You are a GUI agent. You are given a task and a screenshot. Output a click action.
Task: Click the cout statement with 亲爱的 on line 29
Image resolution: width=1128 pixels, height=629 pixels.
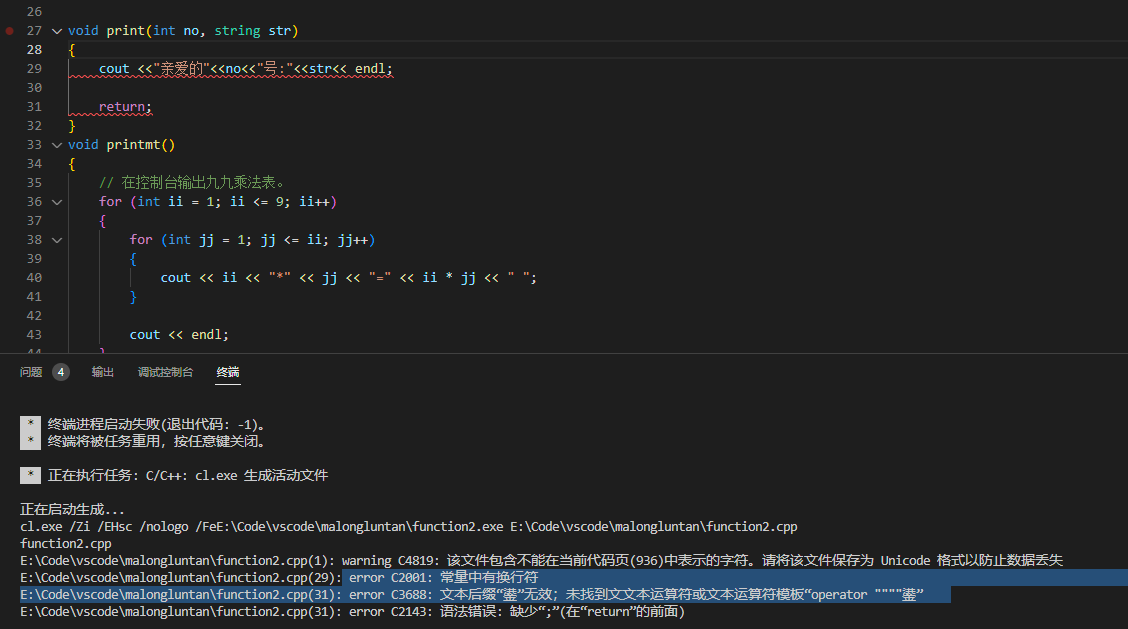246,69
